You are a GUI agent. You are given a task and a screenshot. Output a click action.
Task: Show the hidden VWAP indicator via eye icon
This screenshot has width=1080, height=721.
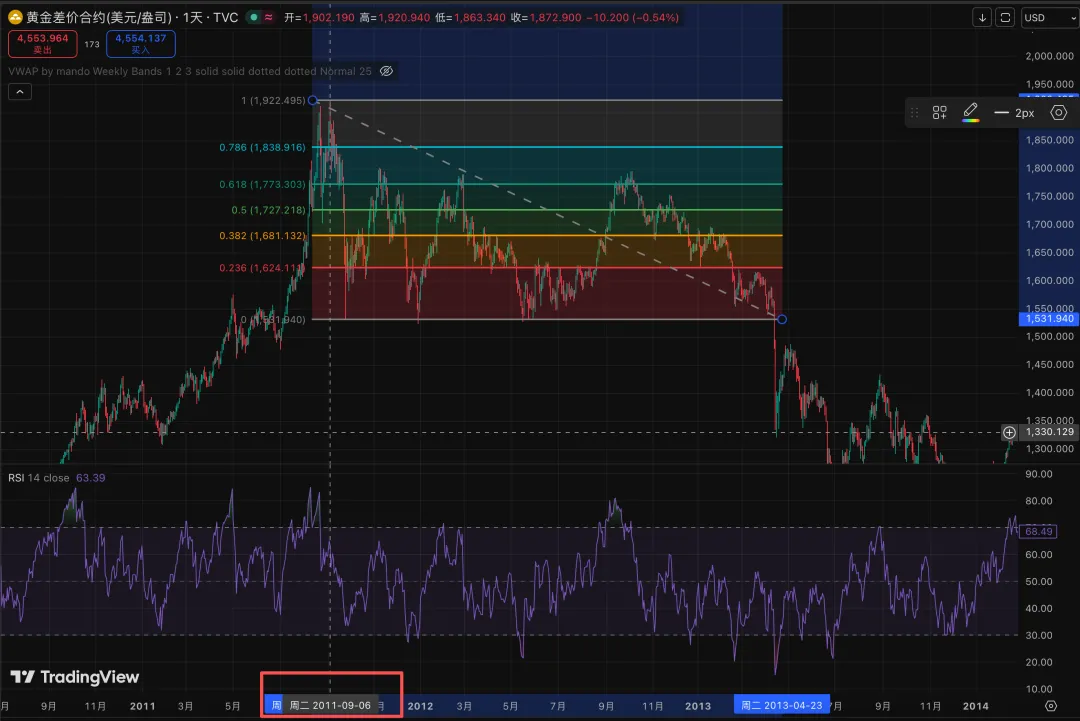click(x=386, y=71)
